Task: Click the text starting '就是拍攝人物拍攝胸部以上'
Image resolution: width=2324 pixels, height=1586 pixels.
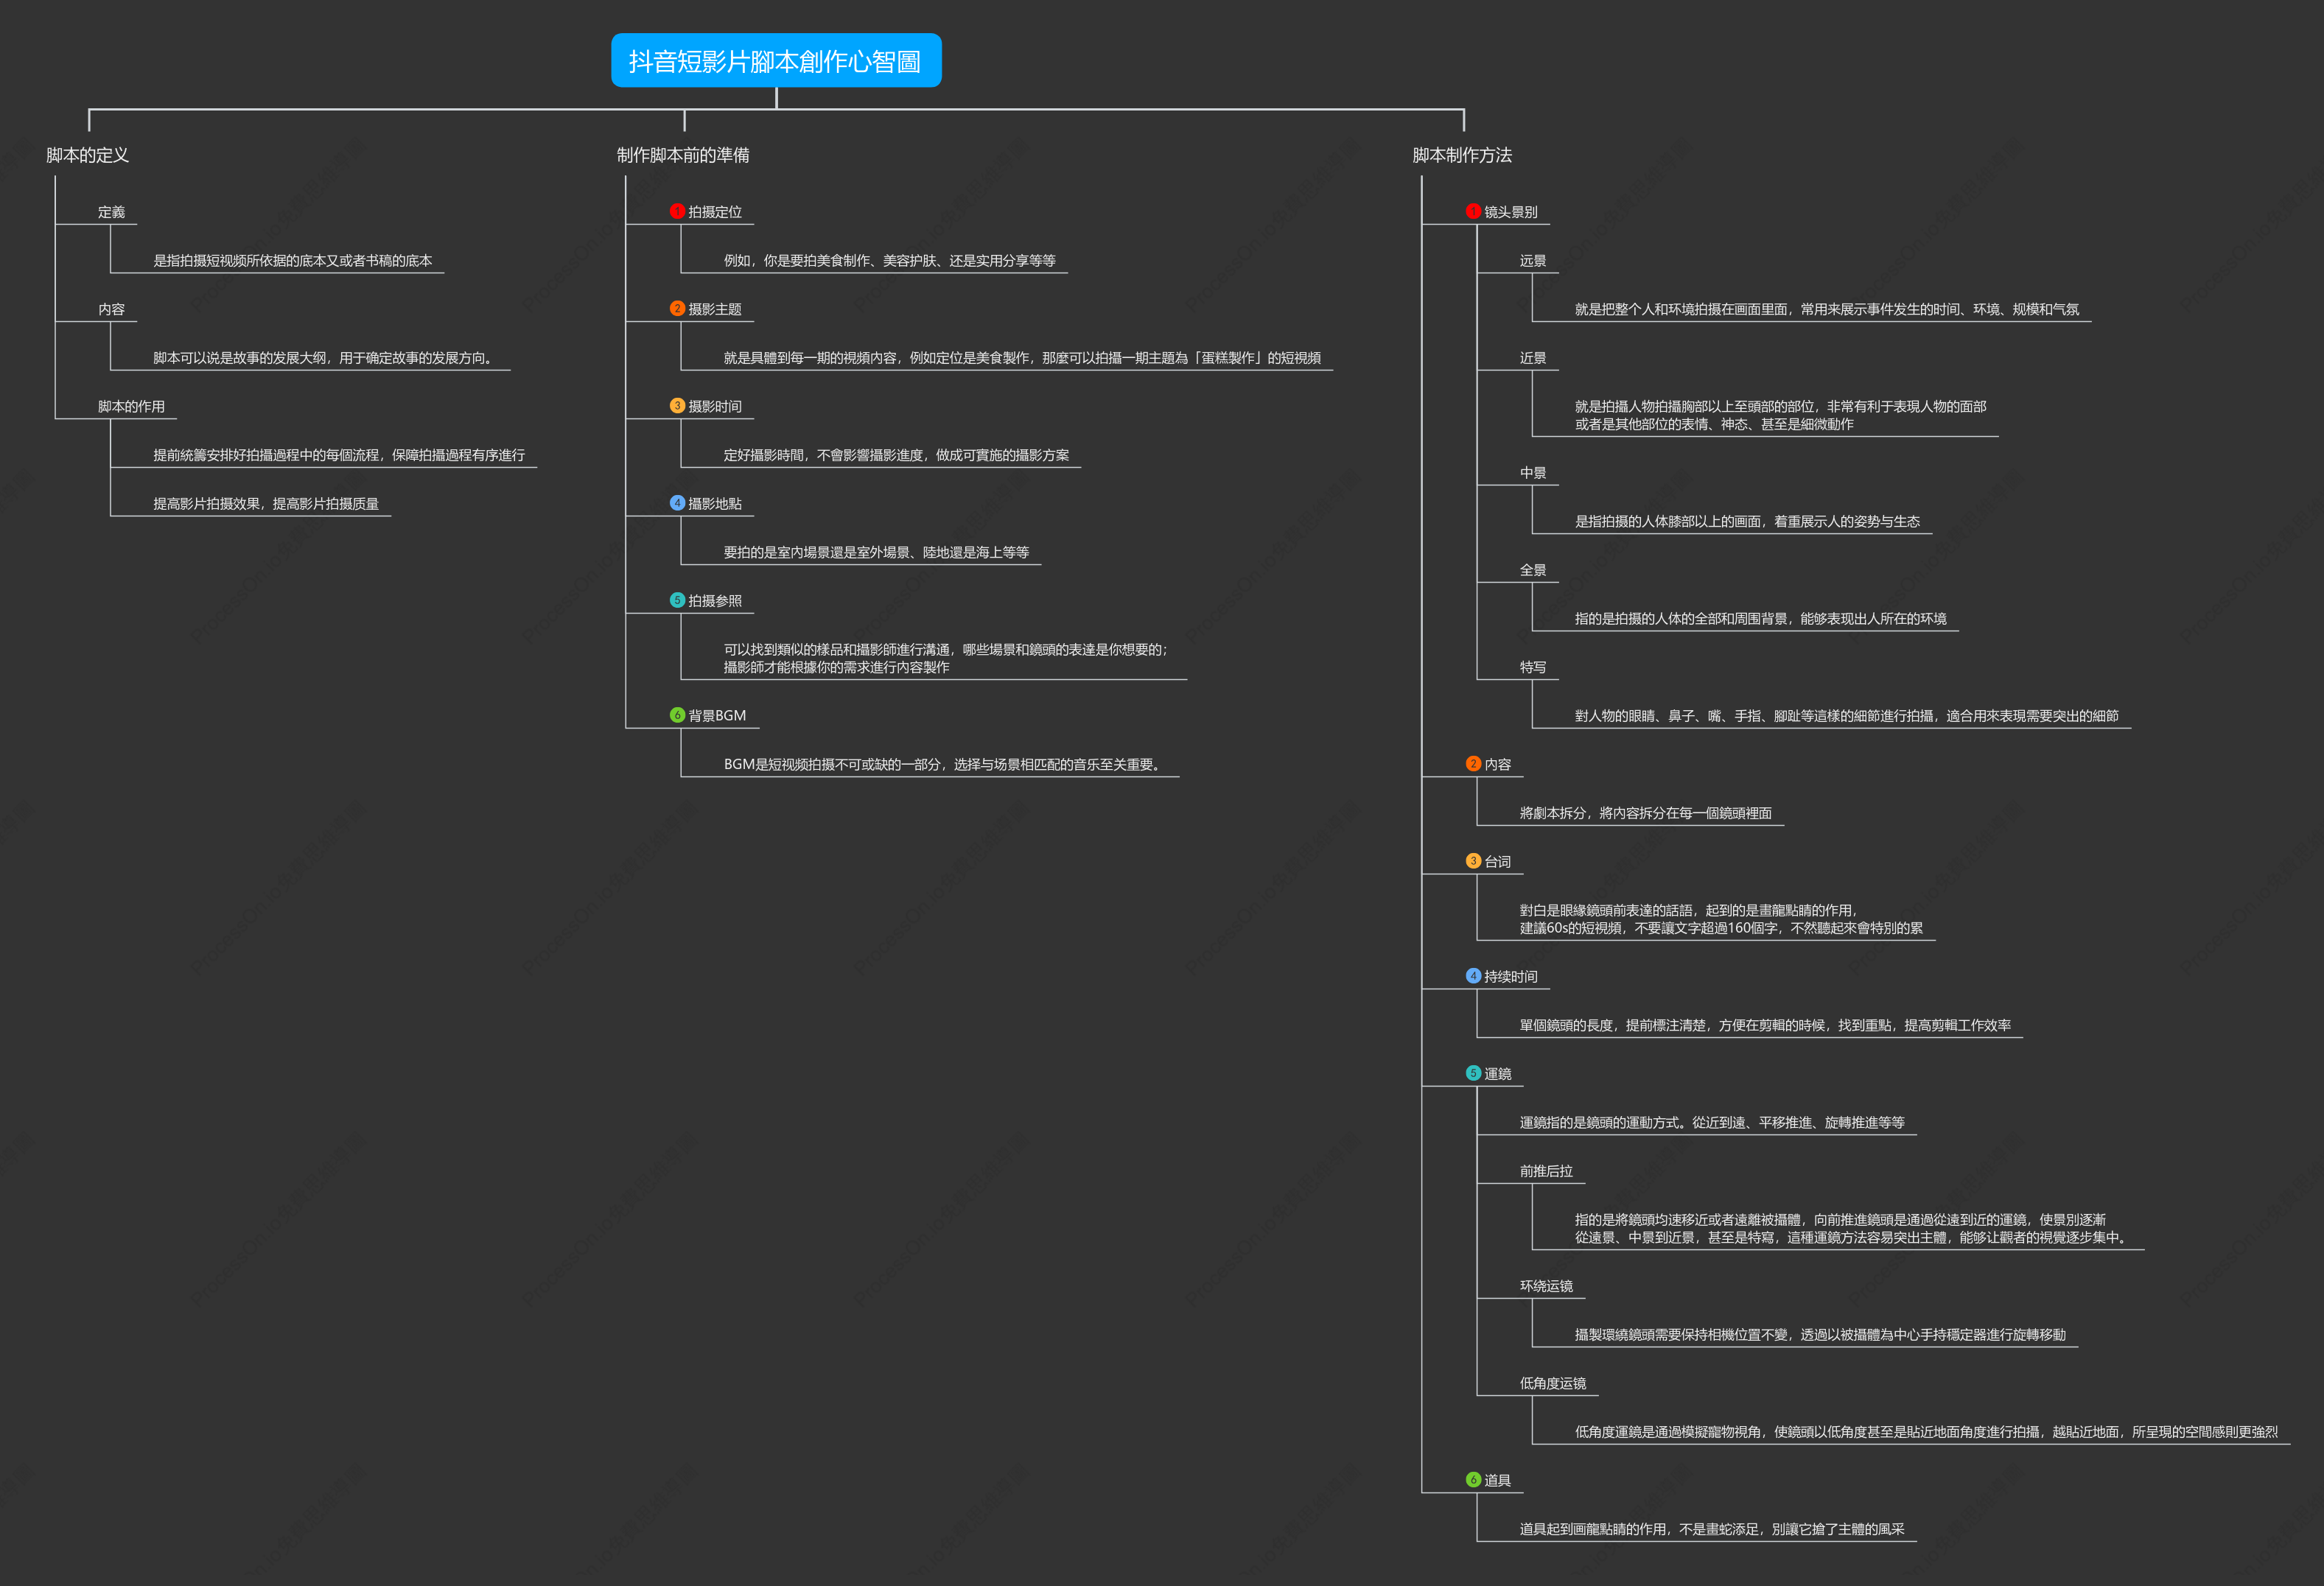Action: tap(1780, 415)
